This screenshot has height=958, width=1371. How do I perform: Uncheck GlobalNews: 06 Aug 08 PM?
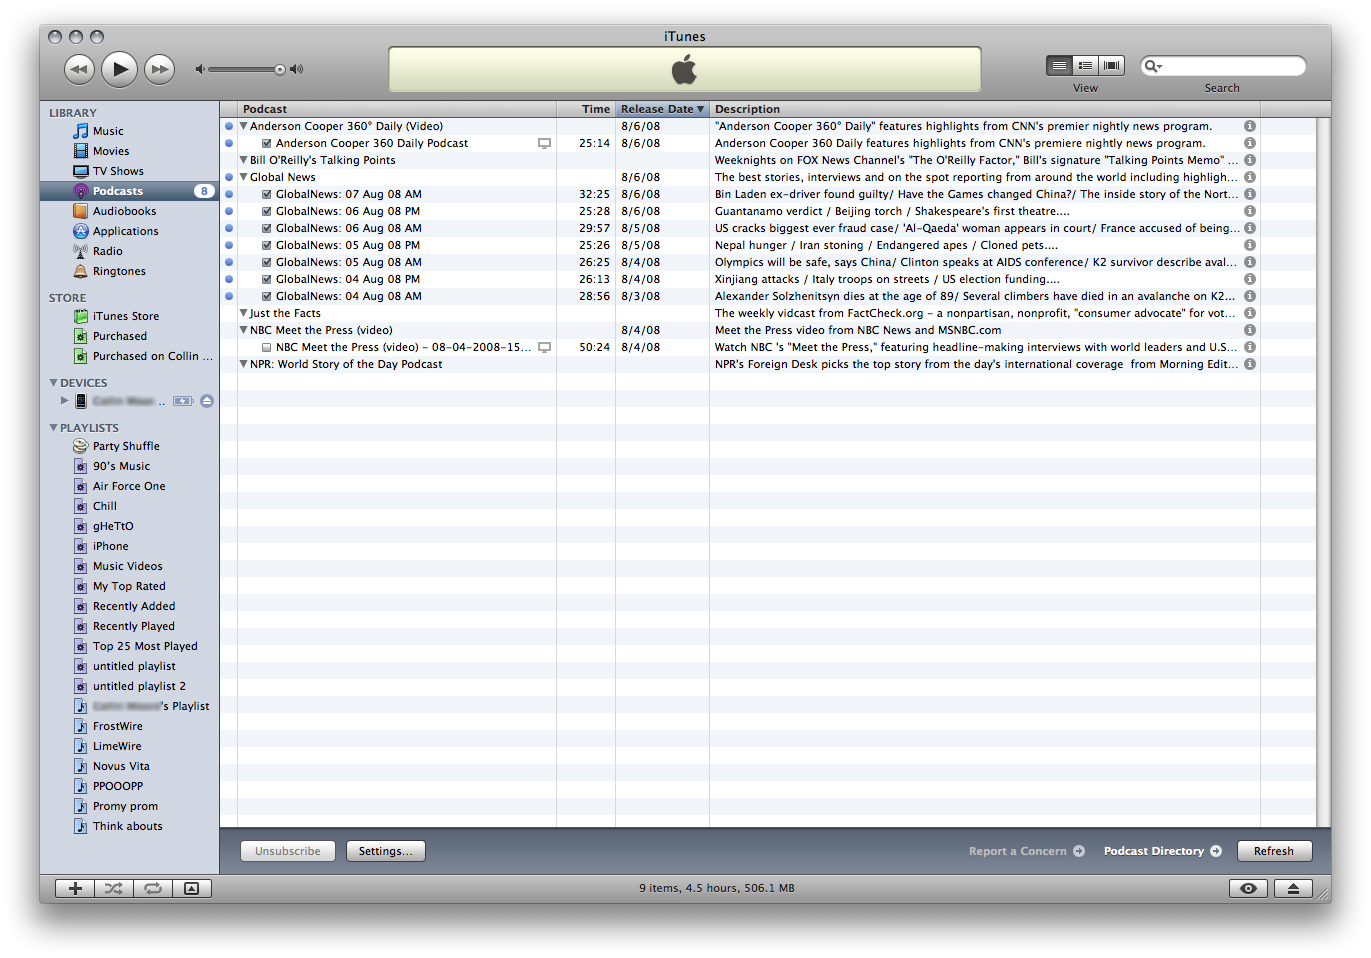pos(267,211)
